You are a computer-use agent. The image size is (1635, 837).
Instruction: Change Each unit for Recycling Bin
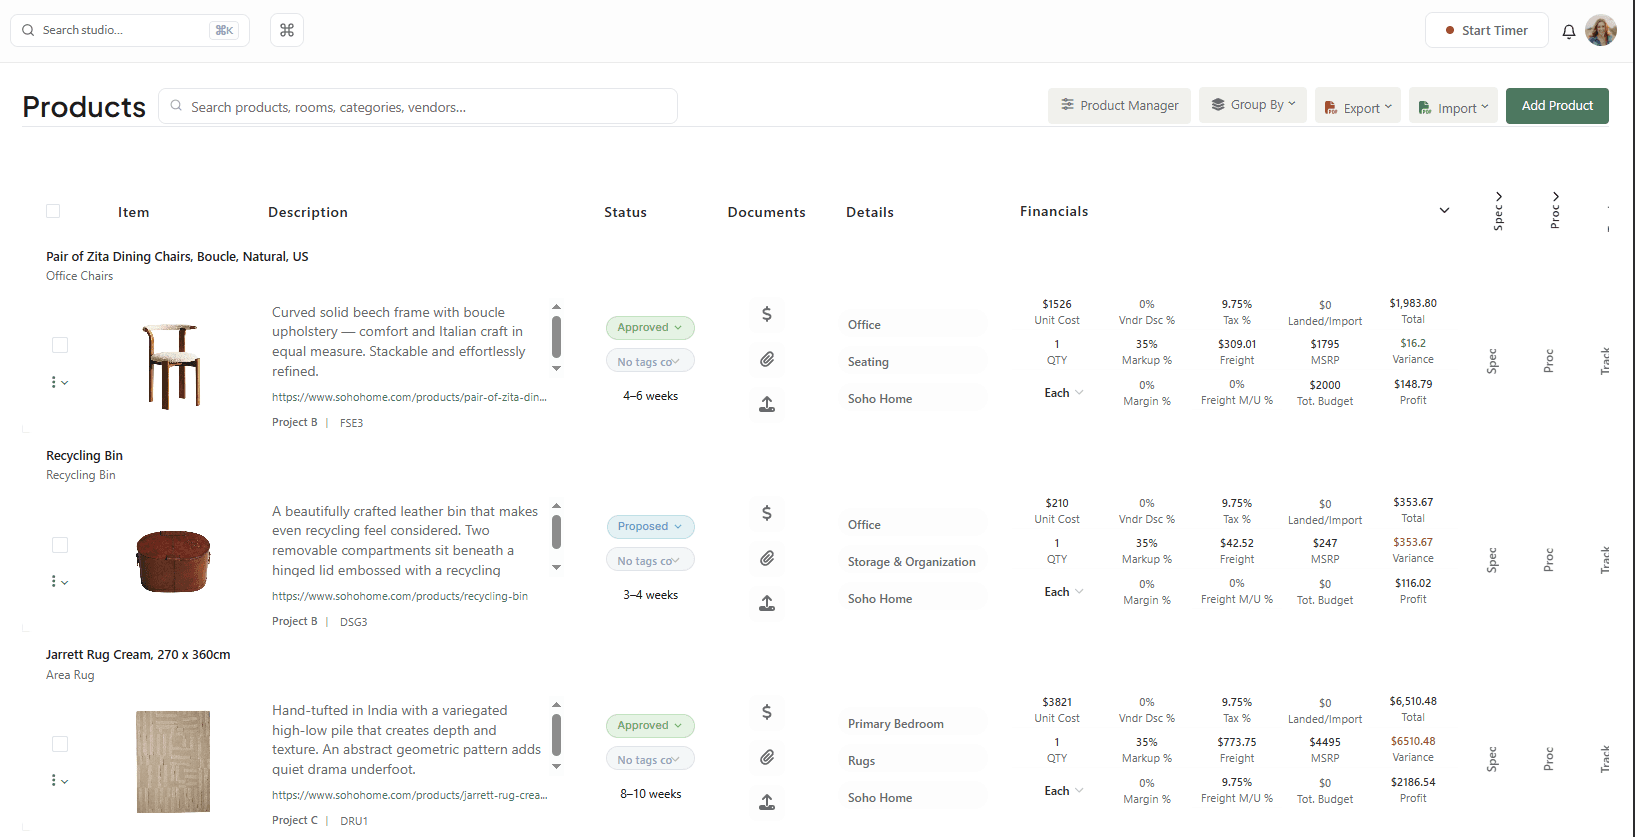pos(1064,592)
